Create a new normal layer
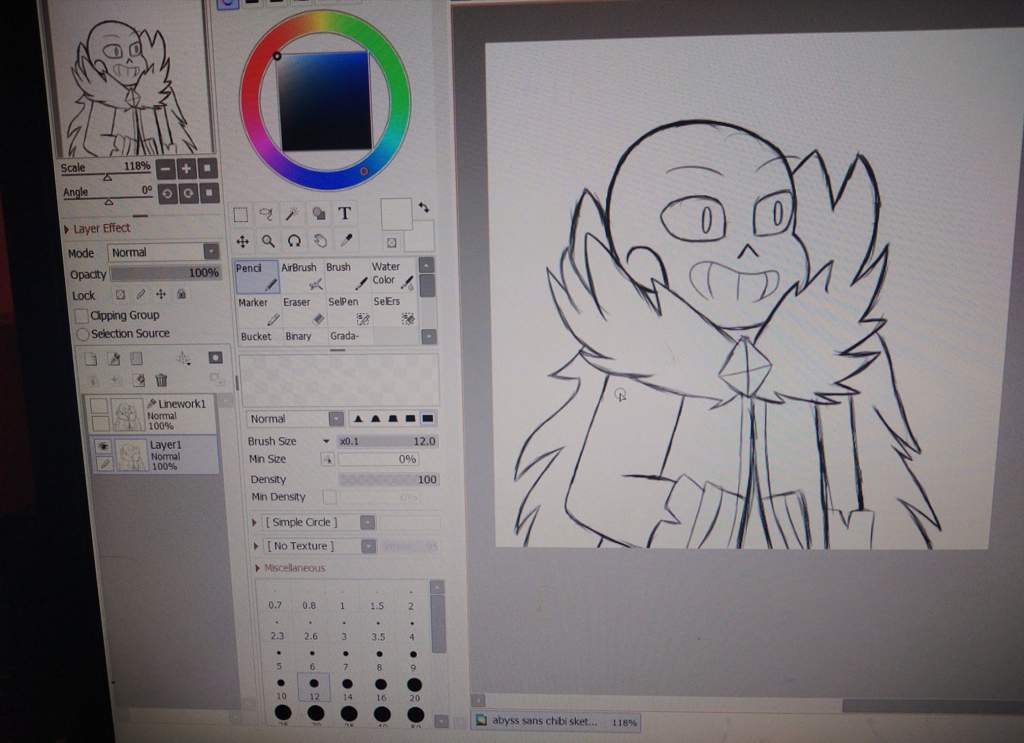 tap(91, 358)
